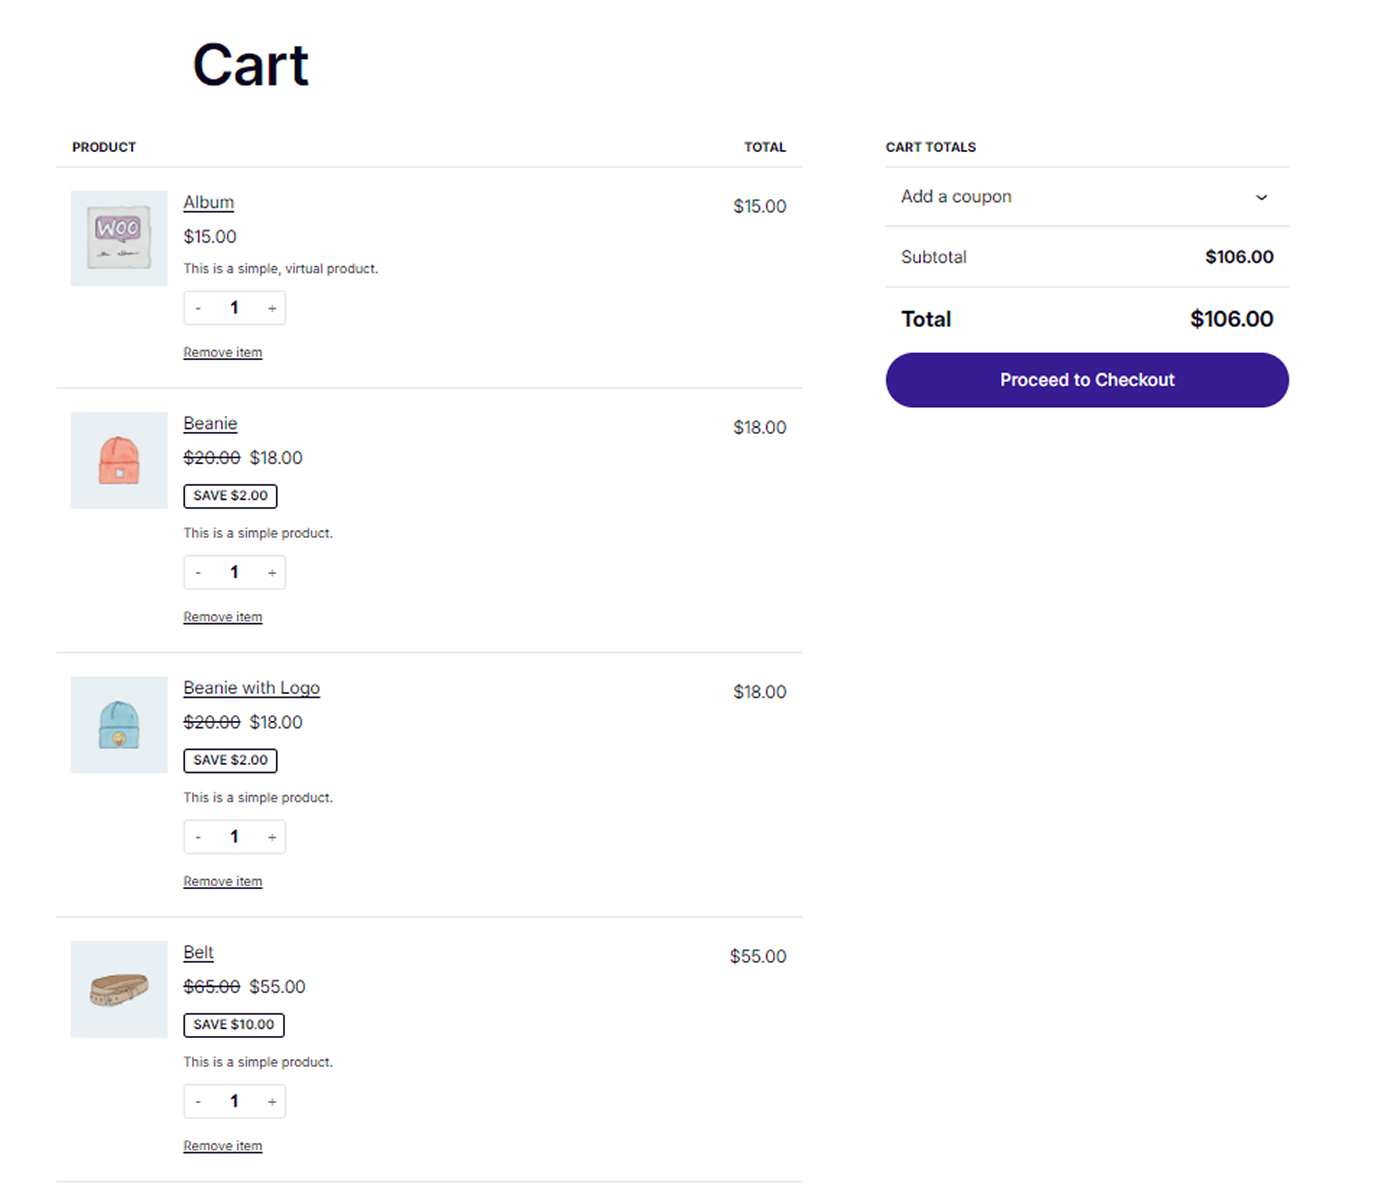Open the Belt product link
This screenshot has width=1373, height=1200.
click(x=198, y=952)
